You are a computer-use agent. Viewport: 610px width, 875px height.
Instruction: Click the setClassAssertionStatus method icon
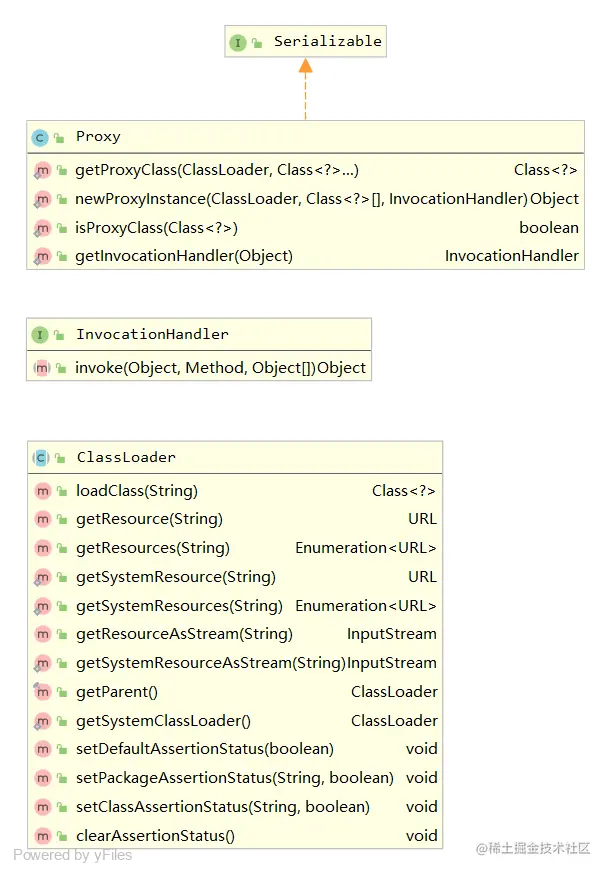43,807
